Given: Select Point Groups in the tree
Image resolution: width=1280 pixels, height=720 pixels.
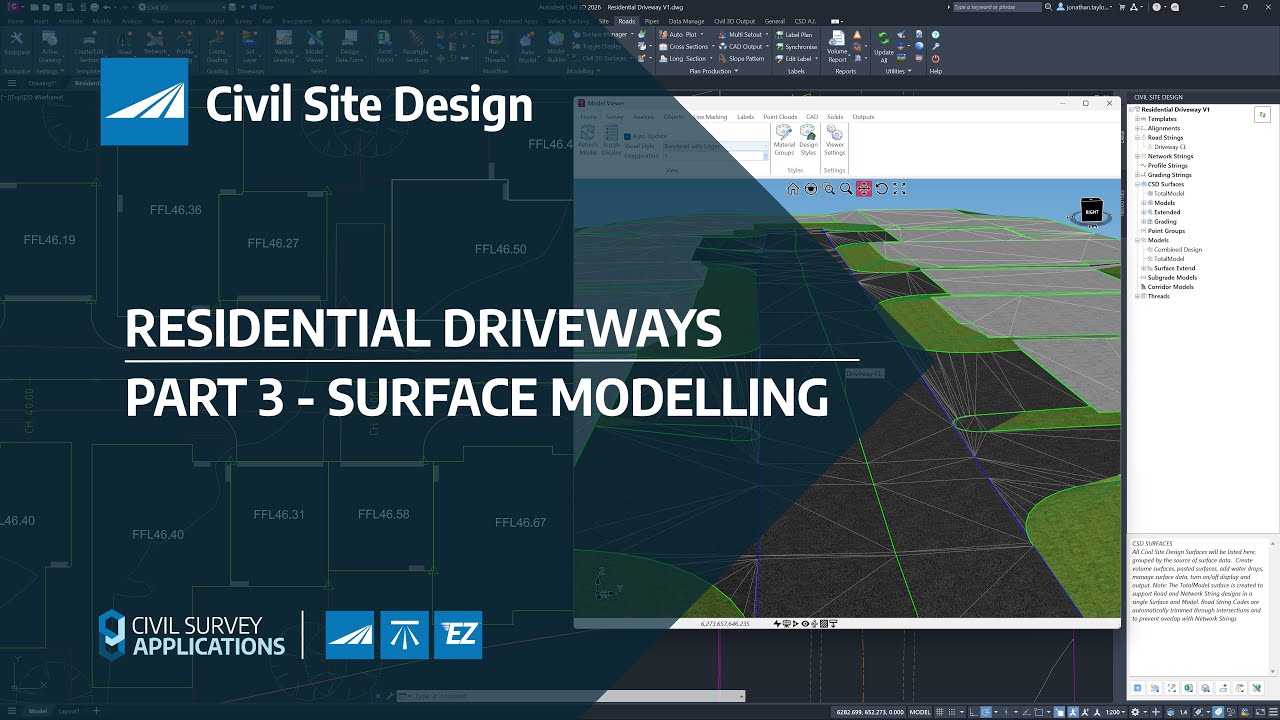Looking at the screenshot, I should pos(1166,231).
